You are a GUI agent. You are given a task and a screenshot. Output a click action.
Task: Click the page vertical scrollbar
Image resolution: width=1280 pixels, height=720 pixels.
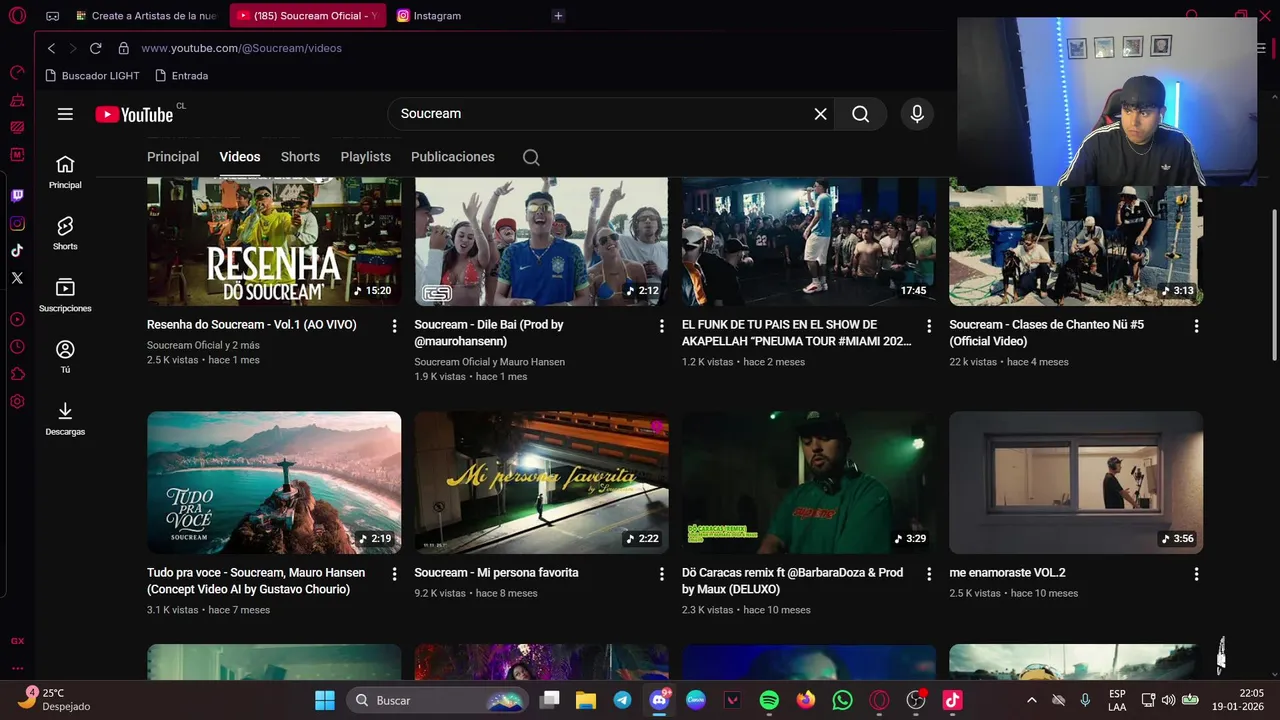click(x=1274, y=285)
